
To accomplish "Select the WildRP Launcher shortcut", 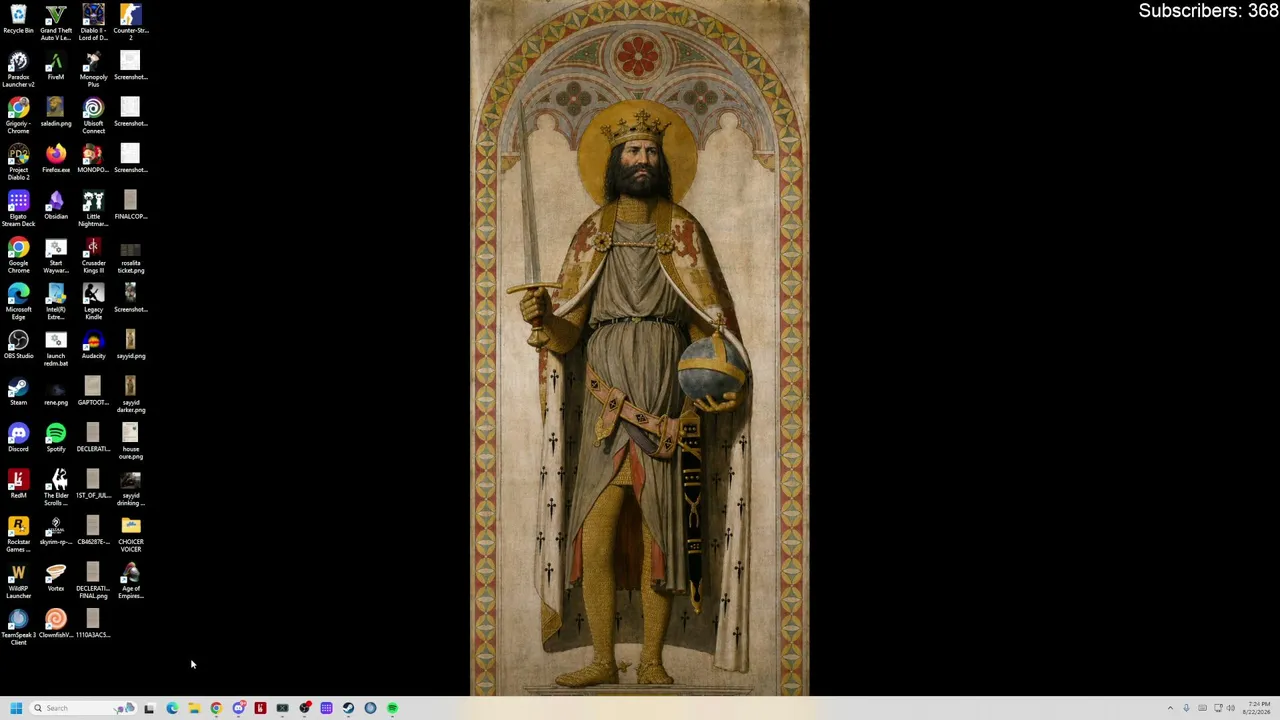I will click(x=18, y=581).
